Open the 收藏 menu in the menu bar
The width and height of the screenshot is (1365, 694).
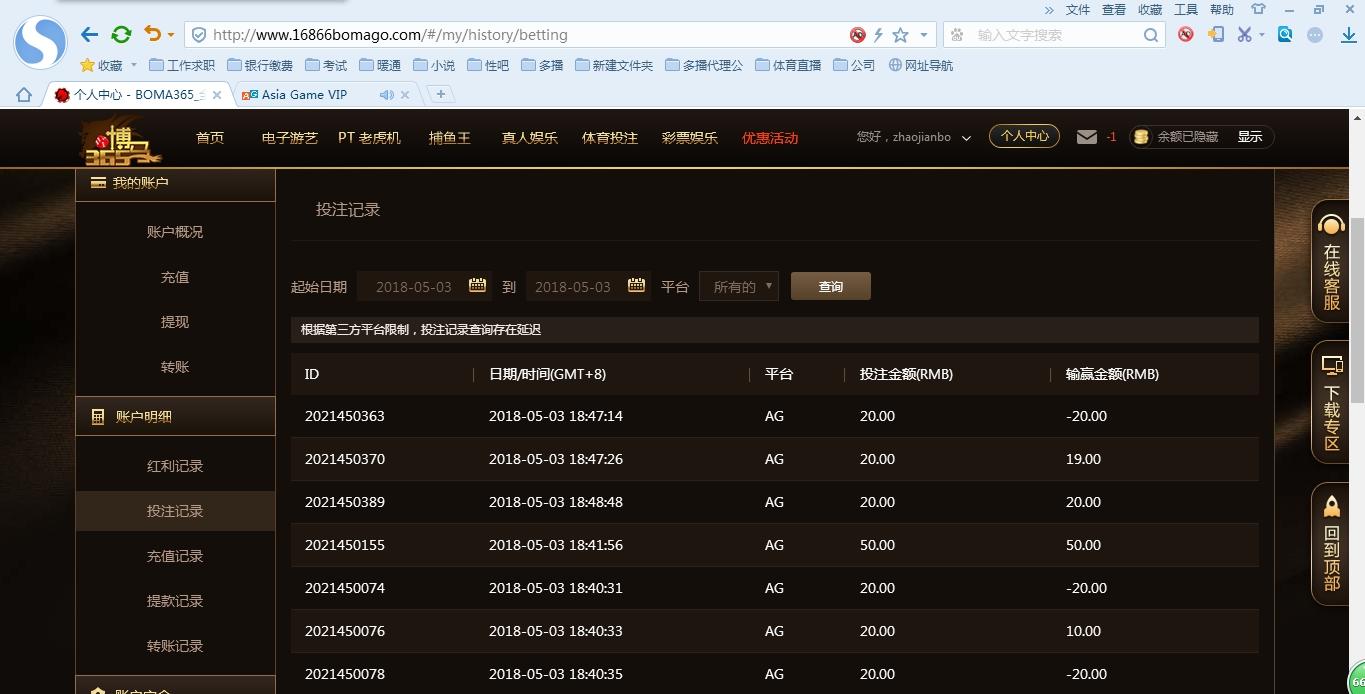1150,9
